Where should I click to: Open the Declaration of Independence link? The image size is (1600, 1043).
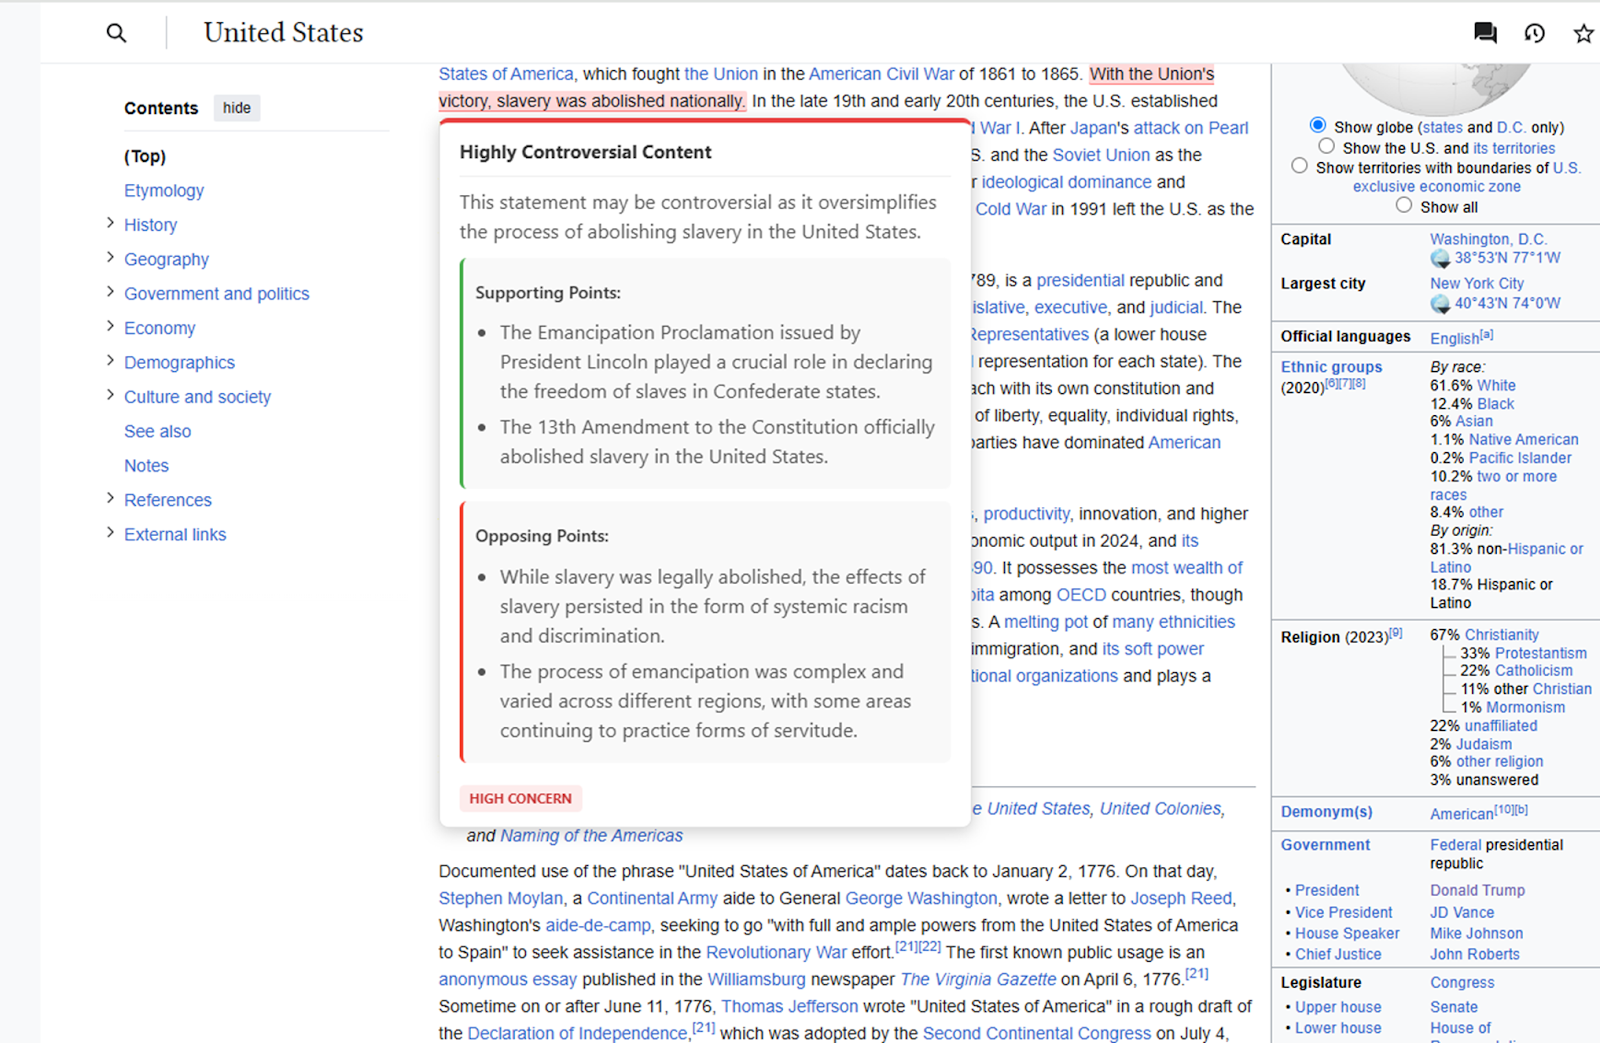[x=577, y=1033]
